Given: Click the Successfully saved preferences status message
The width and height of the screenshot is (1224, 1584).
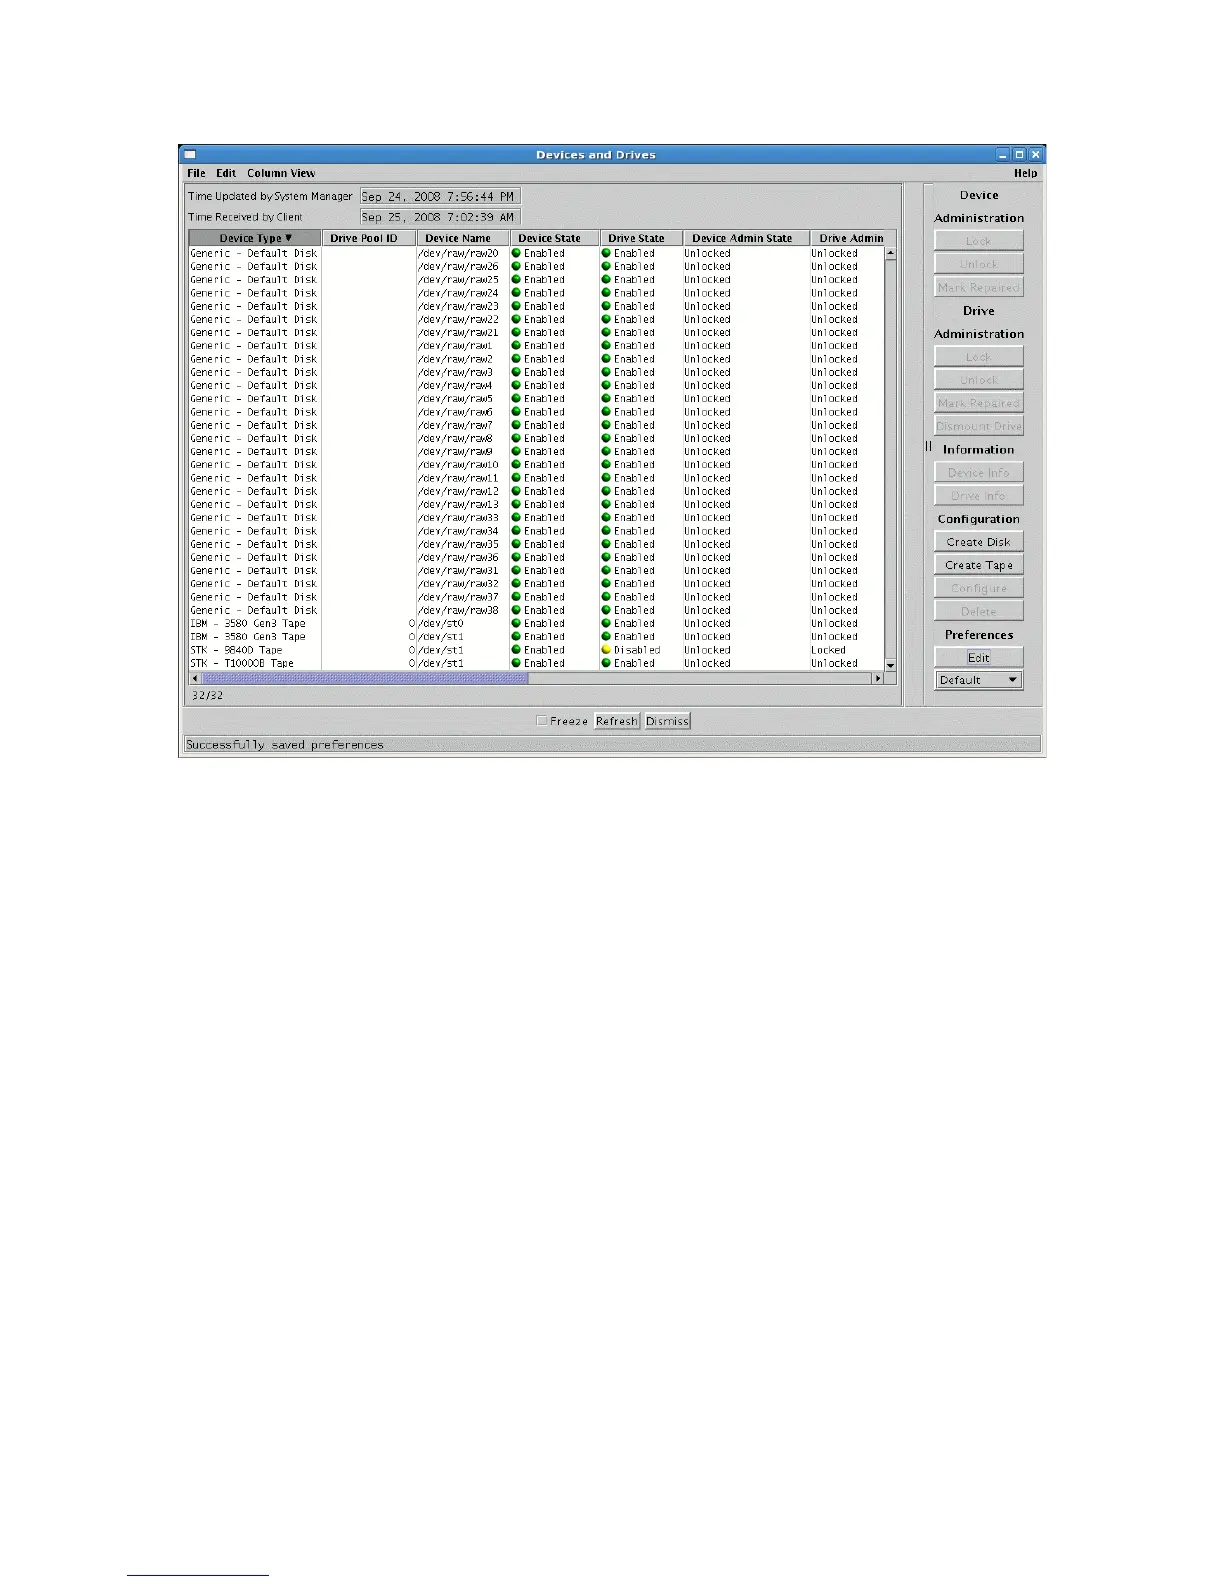Looking at the screenshot, I should [285, 745].
